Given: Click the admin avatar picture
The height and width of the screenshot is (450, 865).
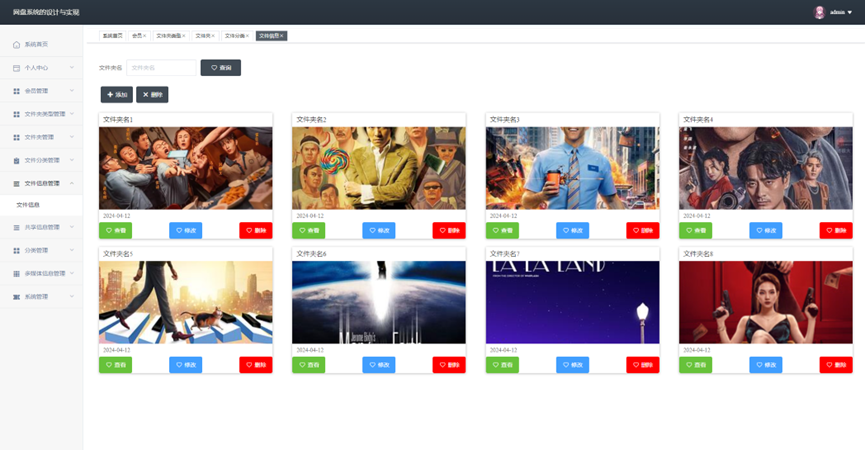Looking at the screenshot, I should (x=820, y=12).
